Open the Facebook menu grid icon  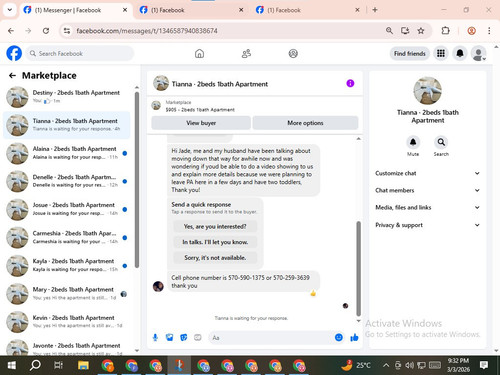441,53
